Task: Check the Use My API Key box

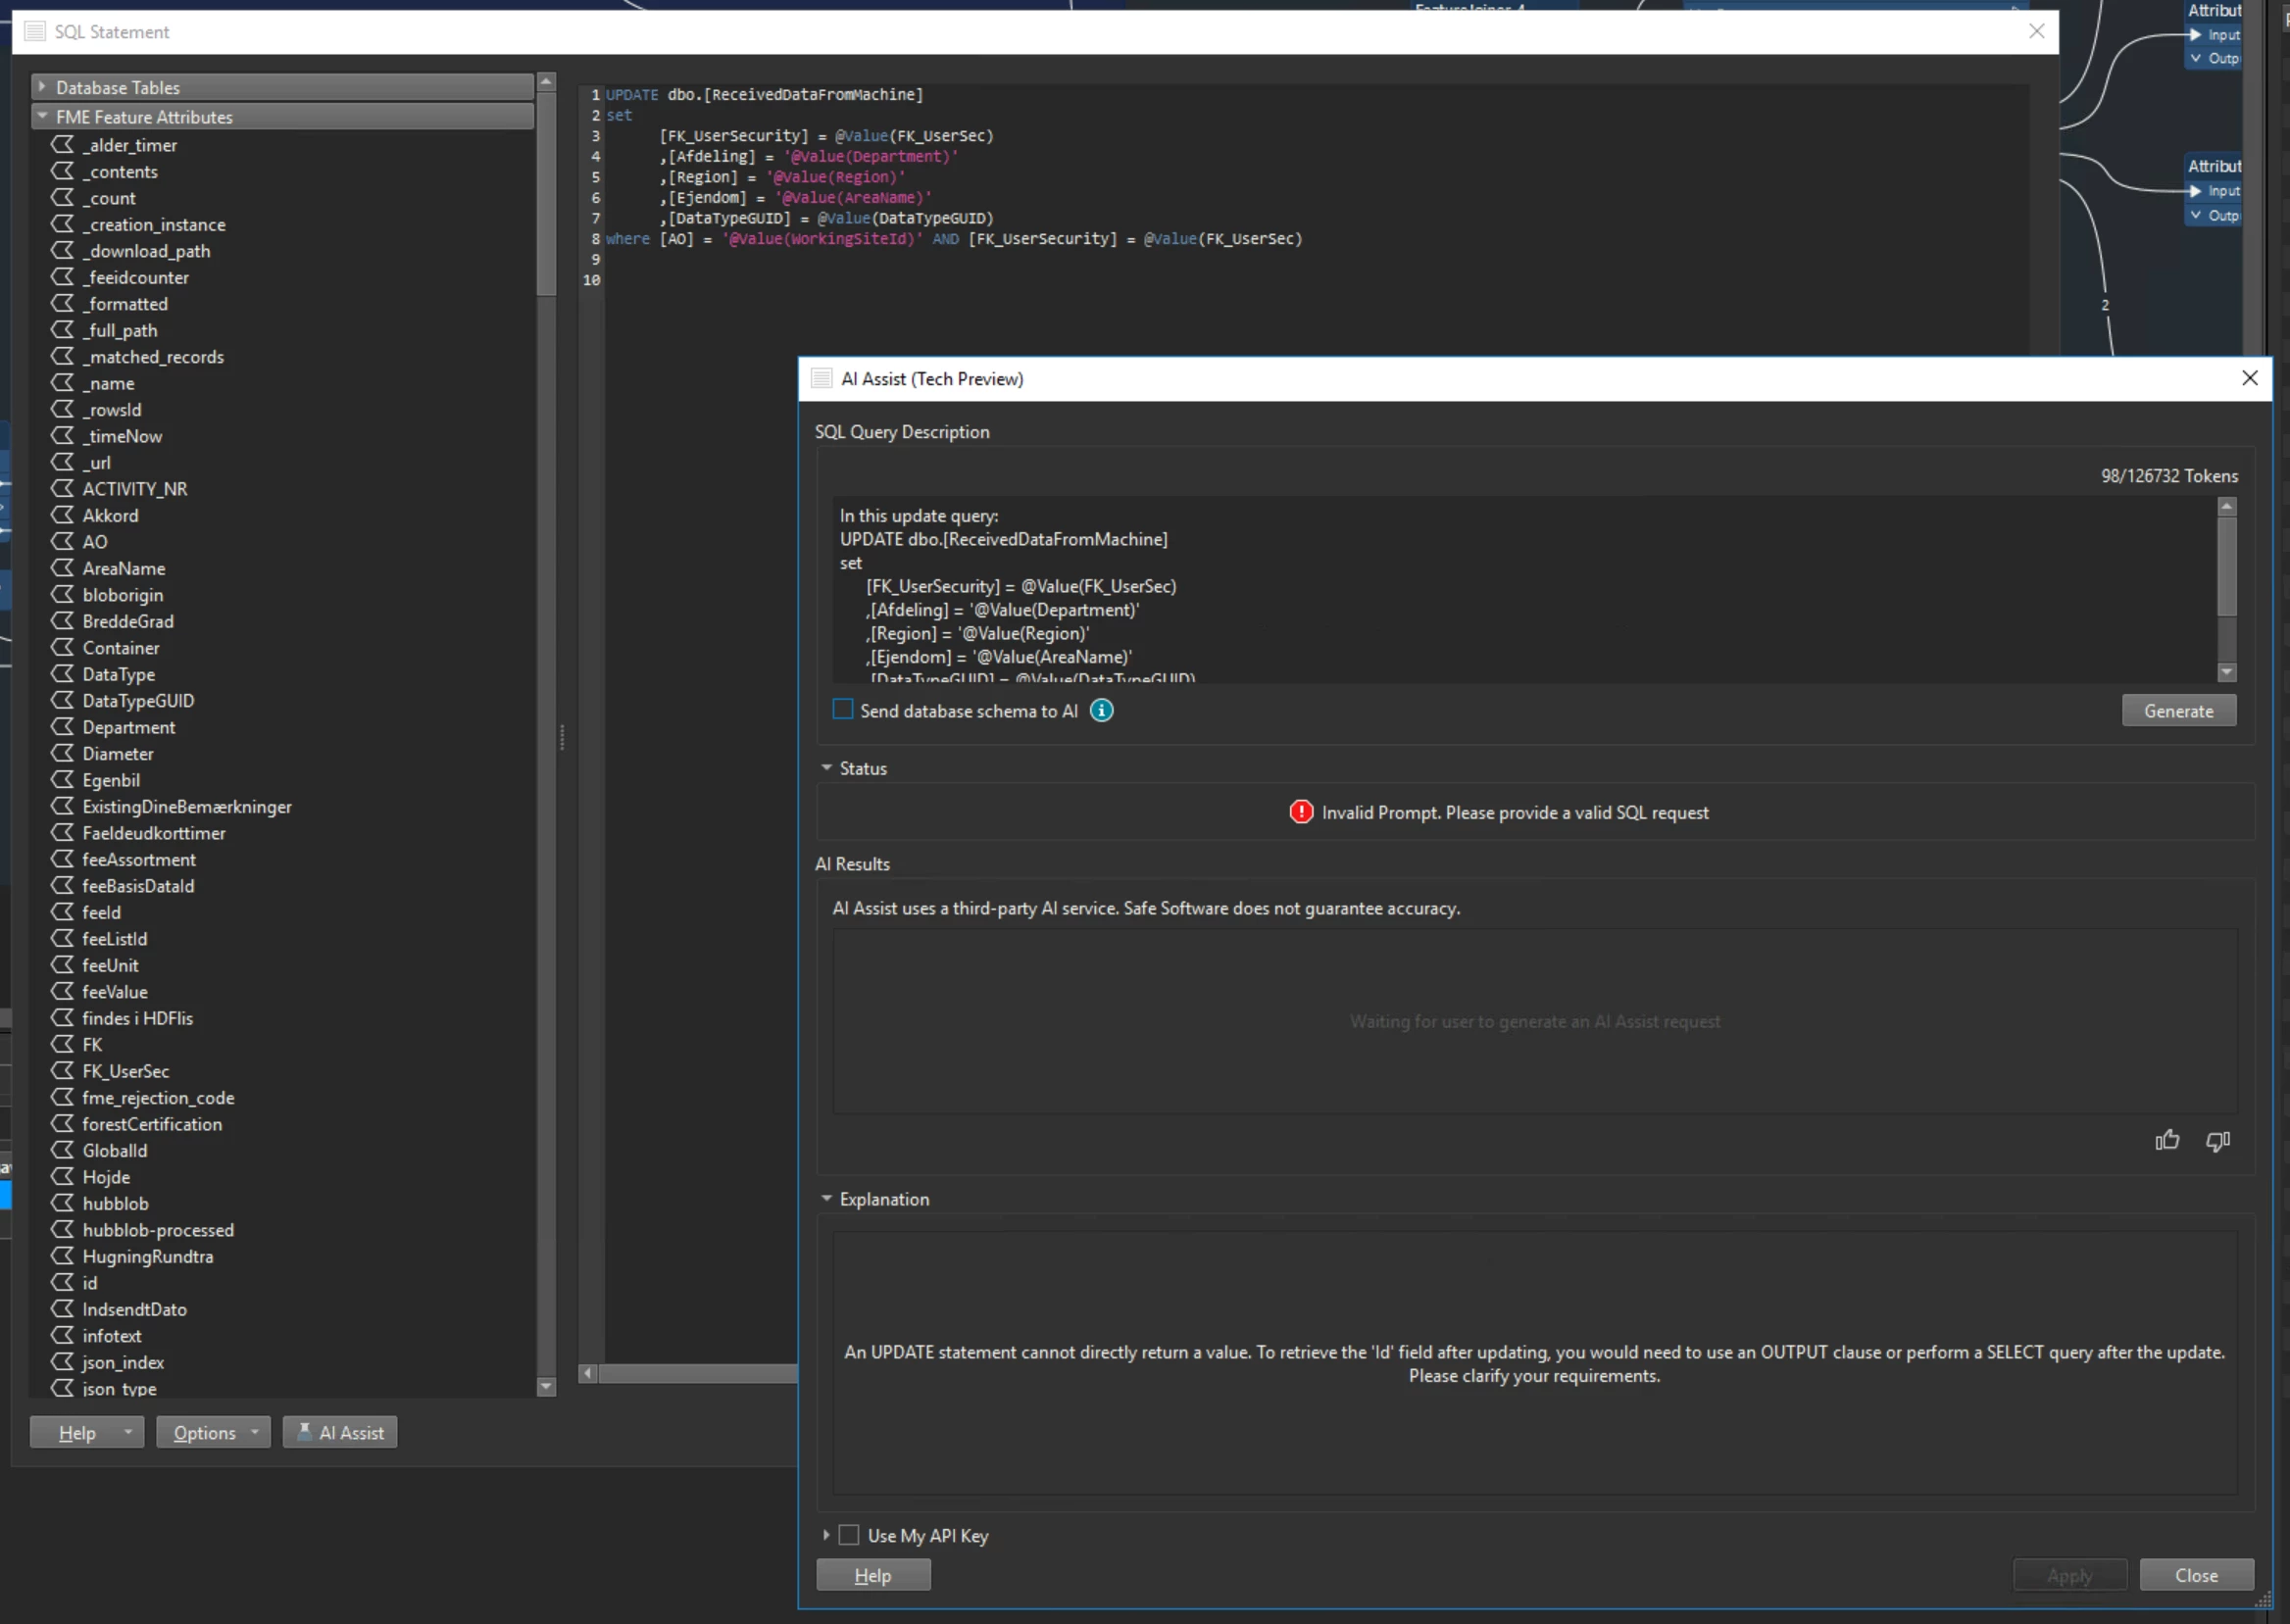Action: click(x=849, y=1534)
